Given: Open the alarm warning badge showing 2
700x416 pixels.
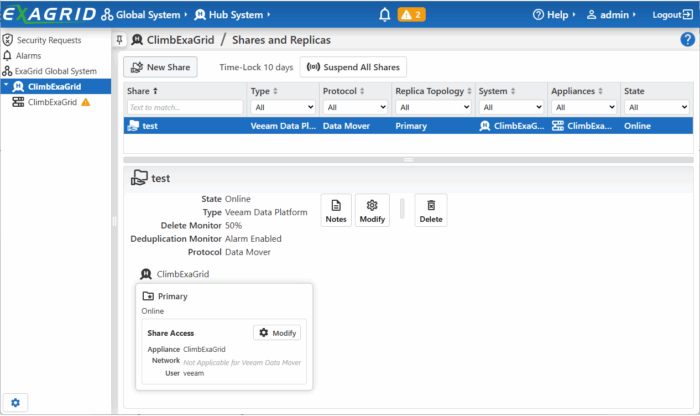Looking at the screenshot, I should coord(412,15).
